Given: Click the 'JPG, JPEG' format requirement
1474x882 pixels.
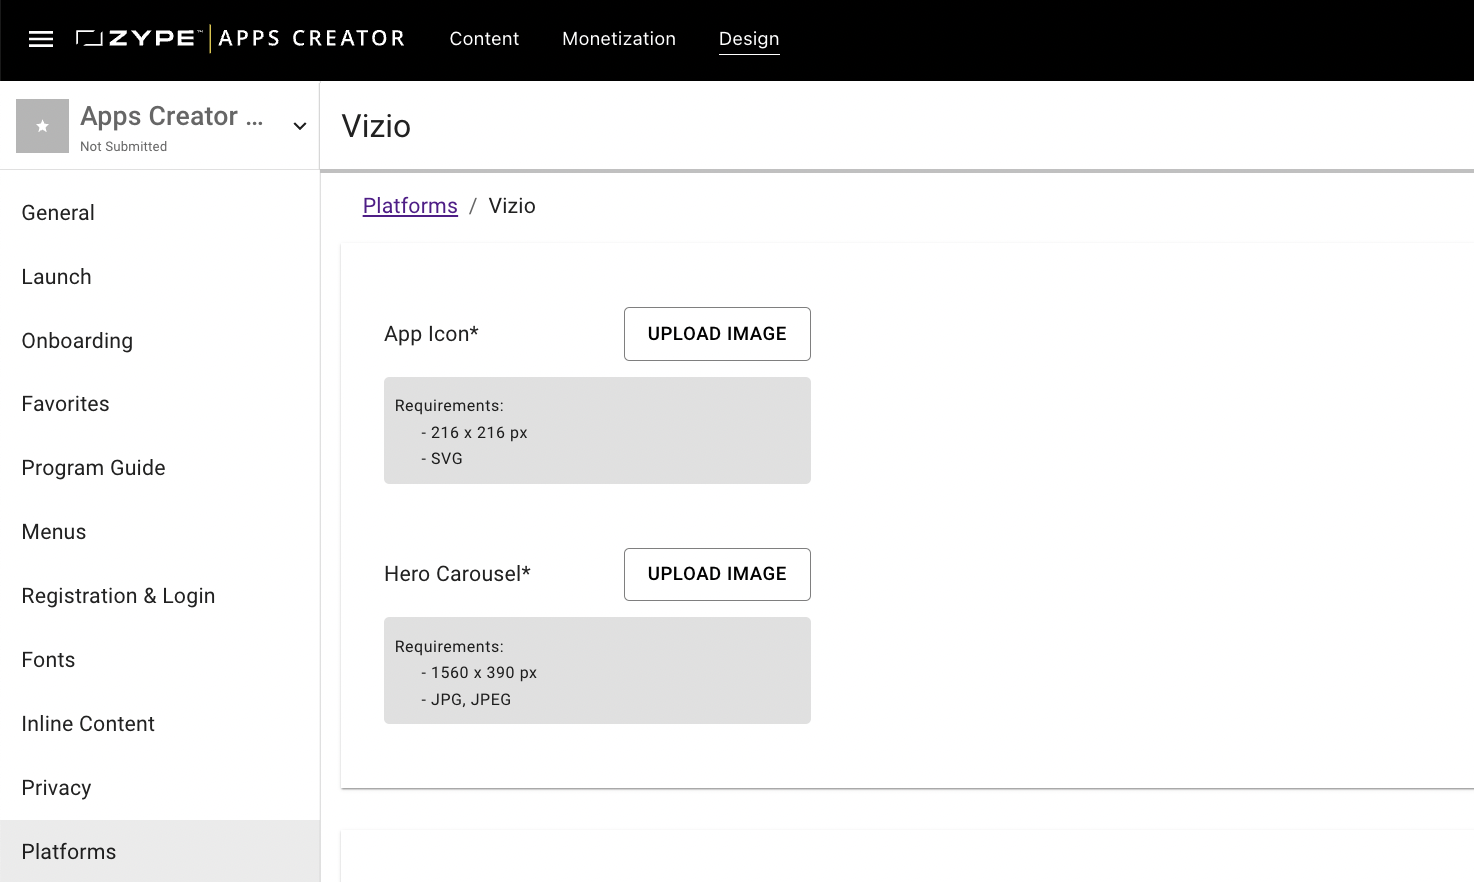Looking at the screenshot, I should [471, 700].
